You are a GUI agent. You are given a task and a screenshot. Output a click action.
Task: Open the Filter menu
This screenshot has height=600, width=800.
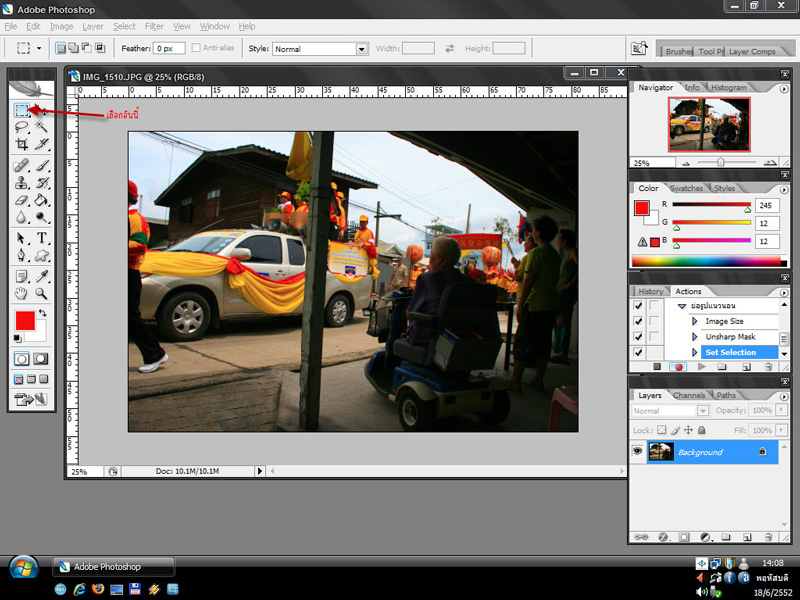[154, 27]
